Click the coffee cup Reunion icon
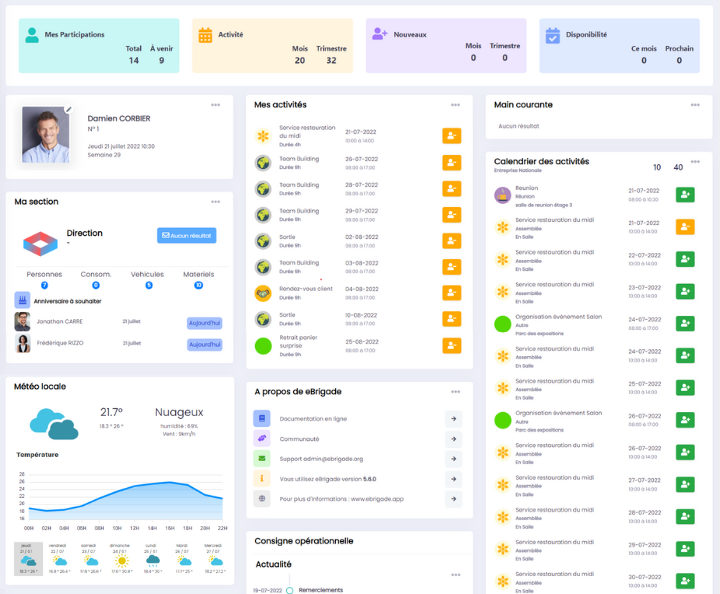 coord(503,196)
